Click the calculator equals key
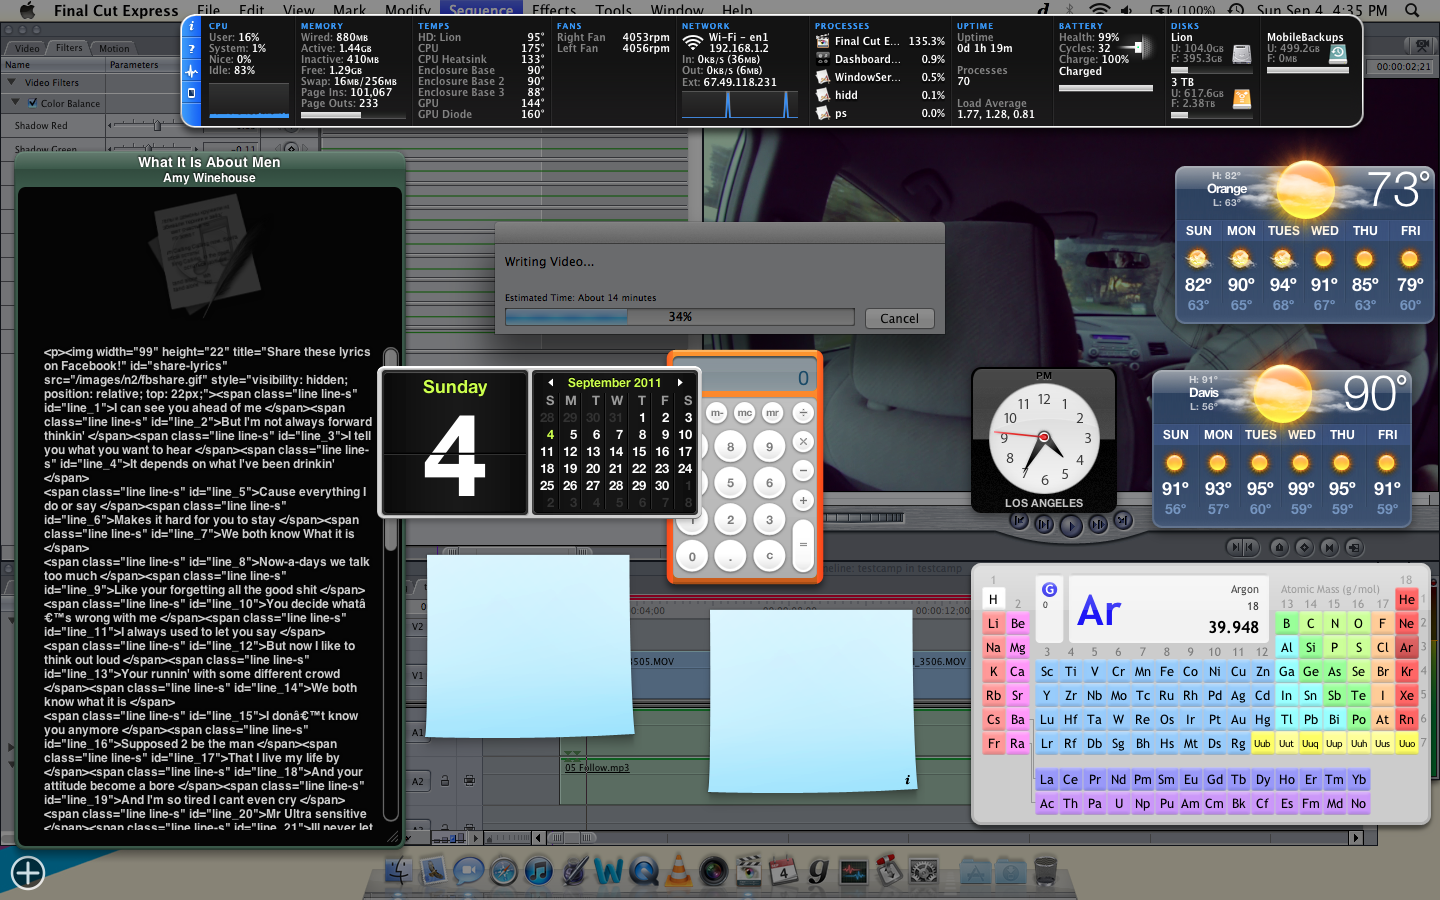 click(802, 544)
